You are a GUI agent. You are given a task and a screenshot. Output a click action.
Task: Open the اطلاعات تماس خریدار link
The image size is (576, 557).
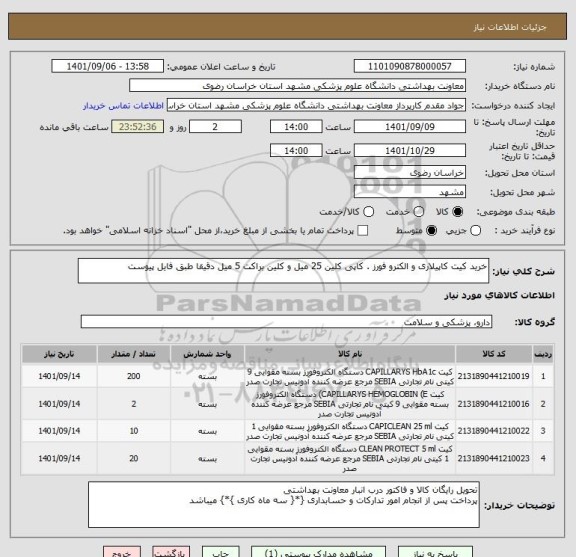pyautogui.click(x=123, y=106)
